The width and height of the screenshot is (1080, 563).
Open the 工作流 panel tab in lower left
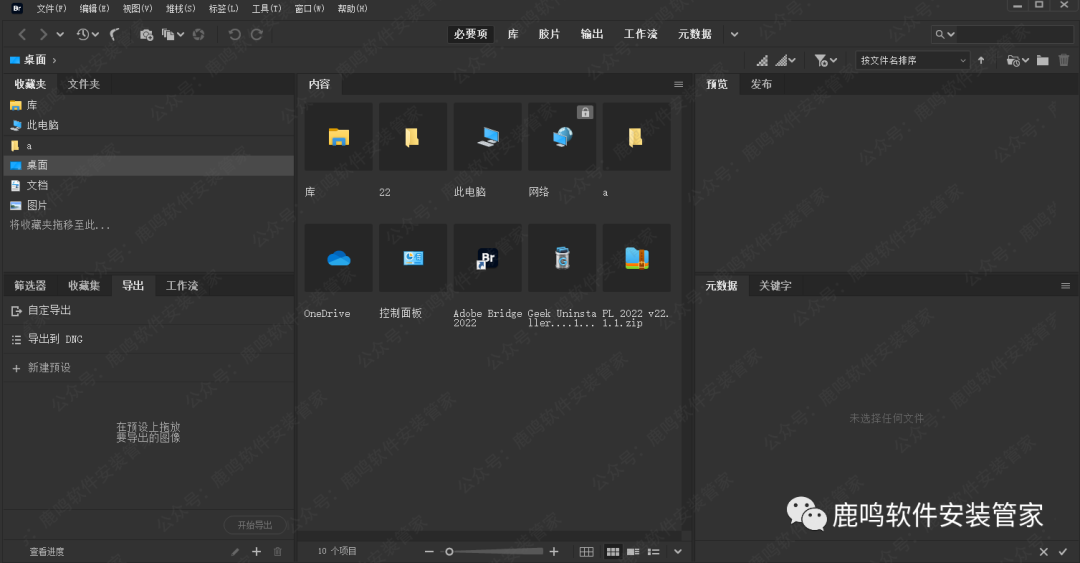(182, 285)
